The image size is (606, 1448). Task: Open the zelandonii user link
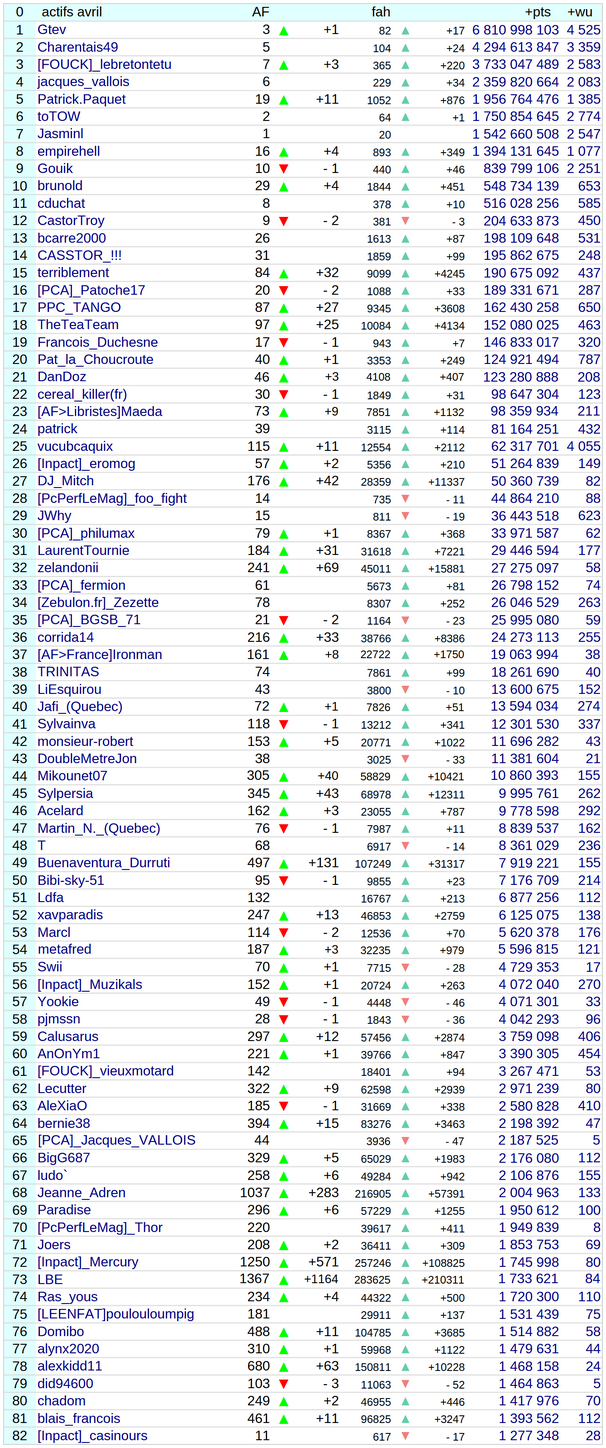tap(69, 568)
